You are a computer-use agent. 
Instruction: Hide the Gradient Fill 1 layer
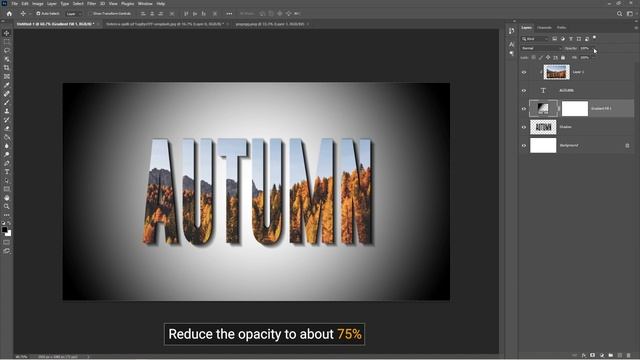coord(524,109)
